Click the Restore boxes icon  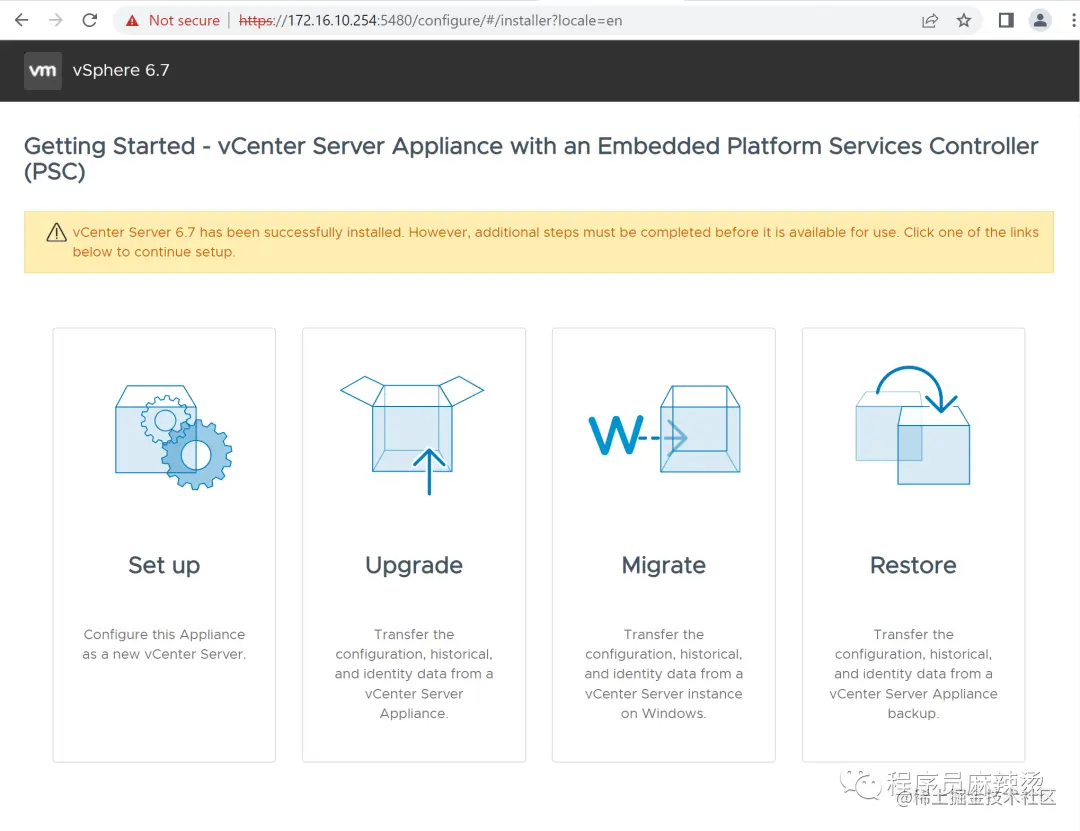(x=913, y=425)
